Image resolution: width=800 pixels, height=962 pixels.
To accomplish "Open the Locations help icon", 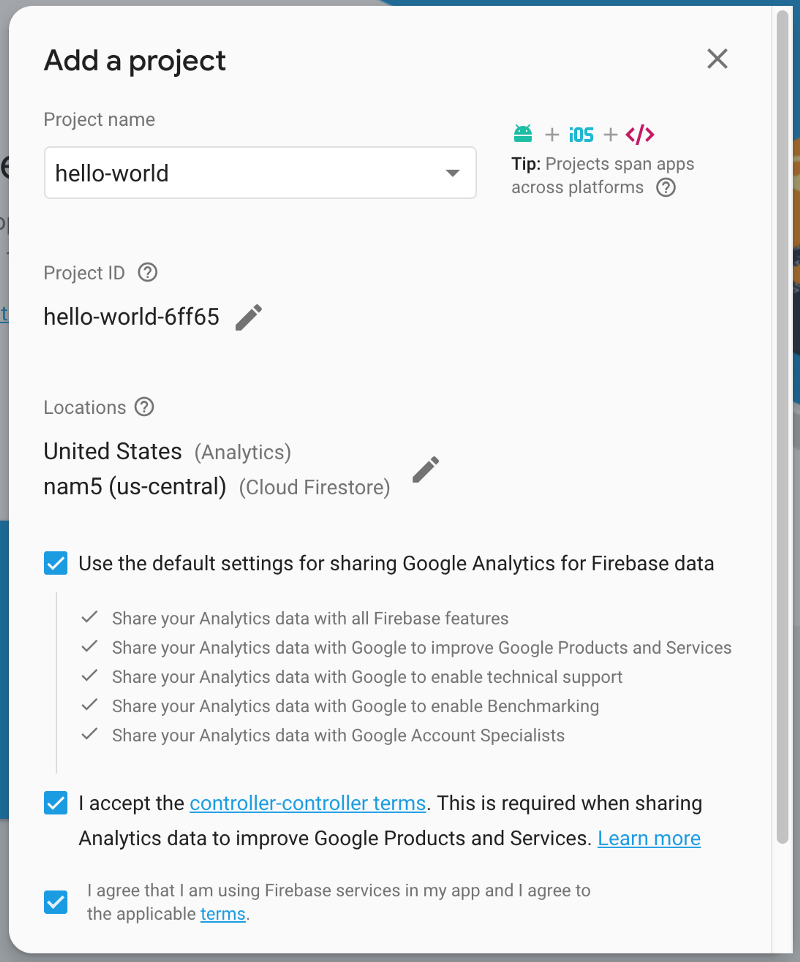I will (x=145, y=407).
